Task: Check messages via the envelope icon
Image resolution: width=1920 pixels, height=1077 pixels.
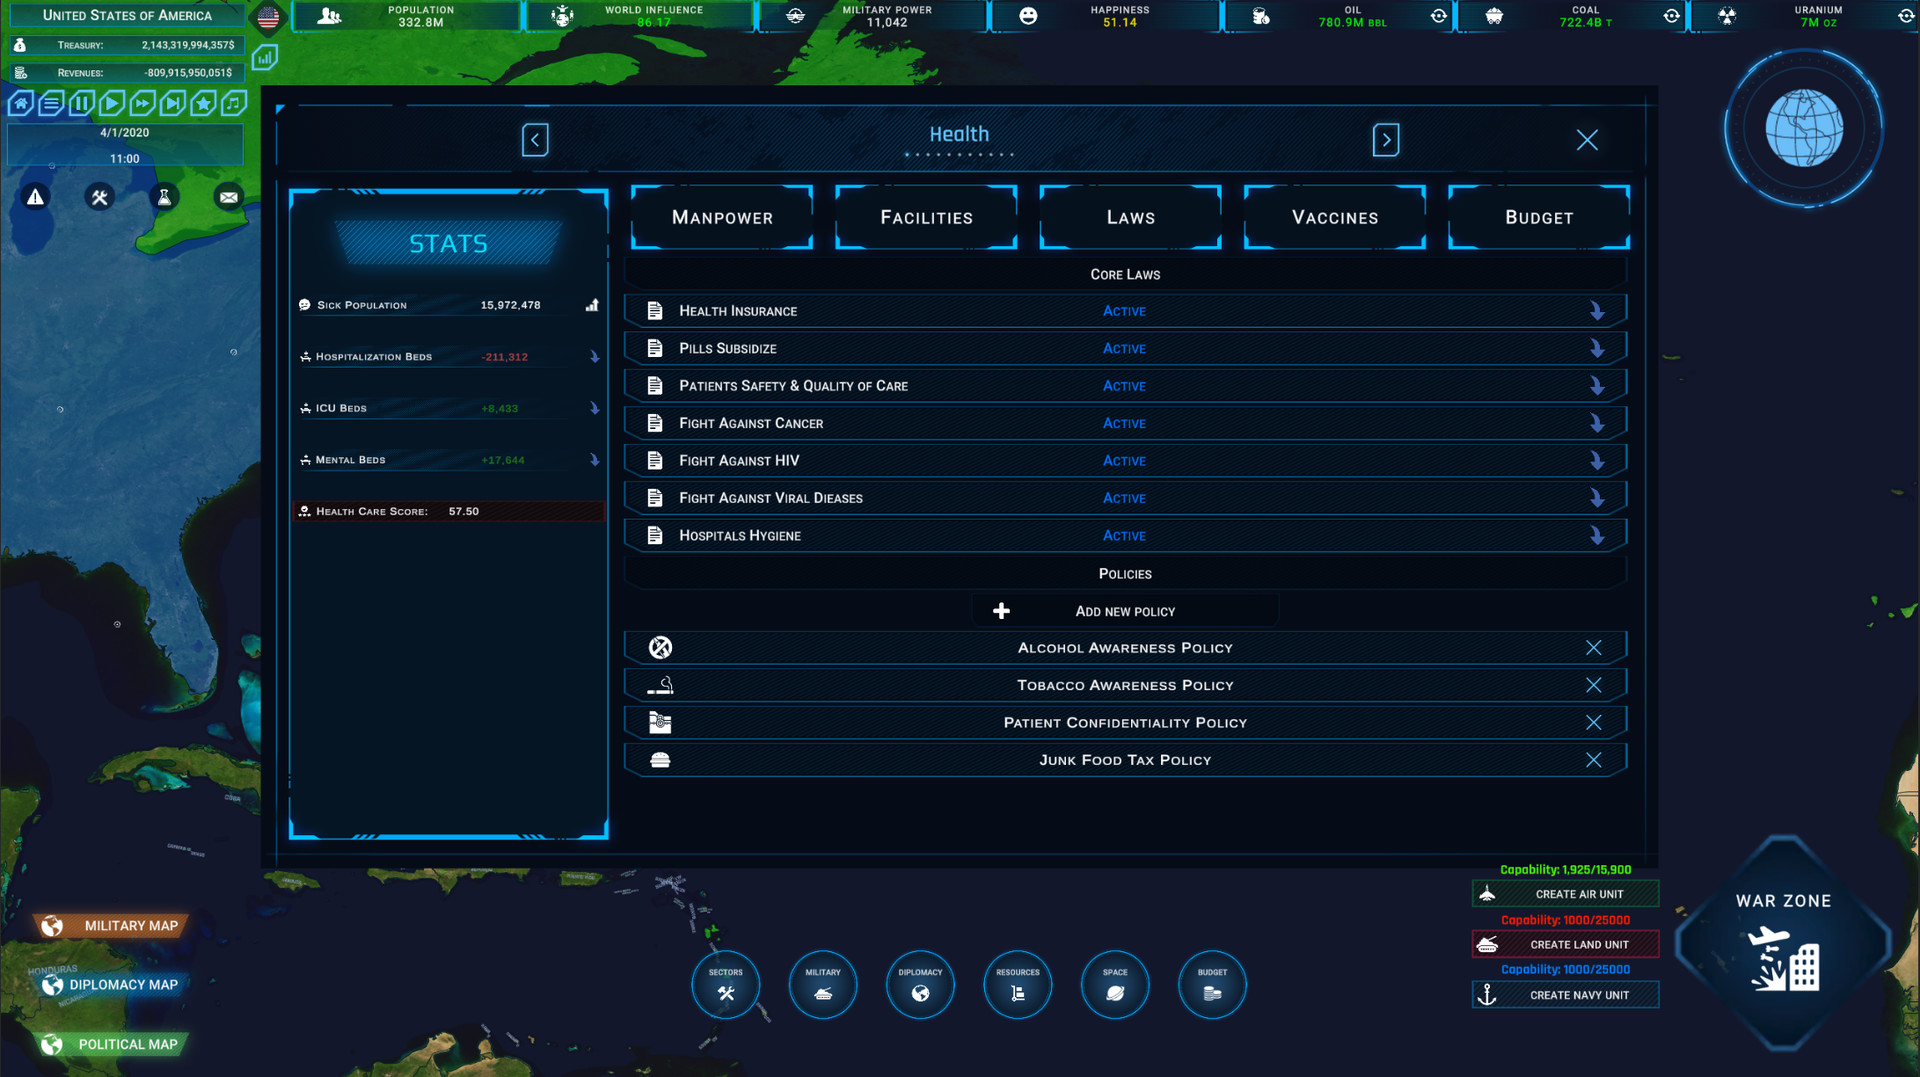Action: (228, 197)
